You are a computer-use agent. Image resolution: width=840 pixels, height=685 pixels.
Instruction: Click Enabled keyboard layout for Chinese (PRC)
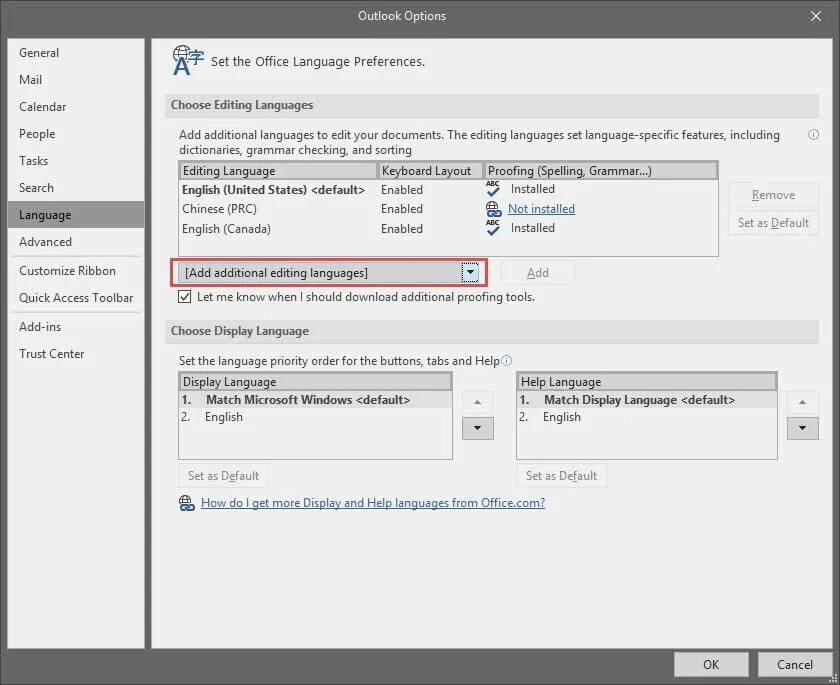[x=402, y=209]
